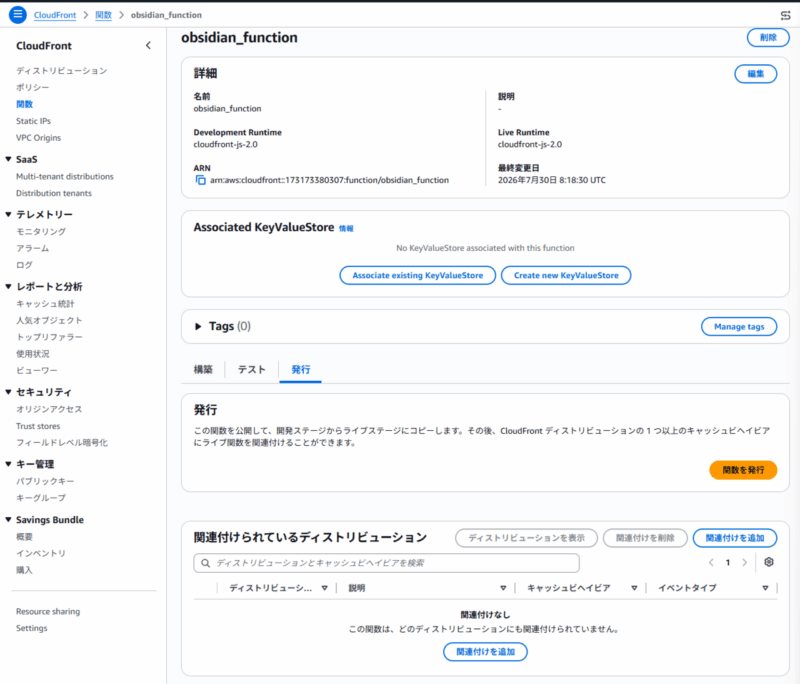
Task: Open ディストリビューション in sidebar
Action: (61, 70)
